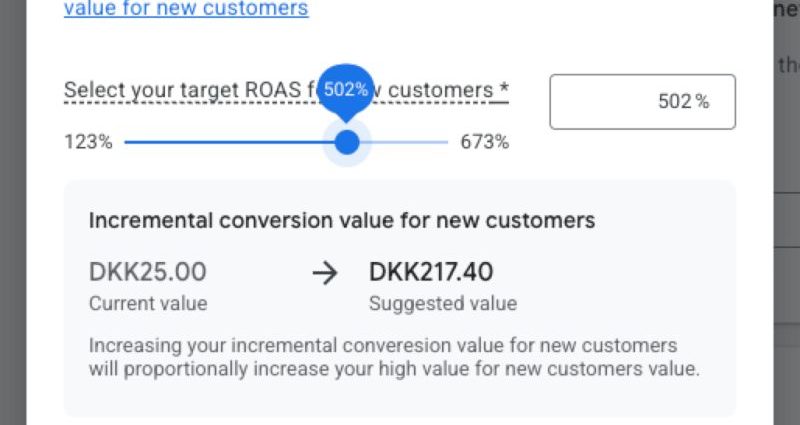Viewport: 800px width, 425px height.
Task: Click the "Suggested value" caption
Action: [x=443, y=303]
